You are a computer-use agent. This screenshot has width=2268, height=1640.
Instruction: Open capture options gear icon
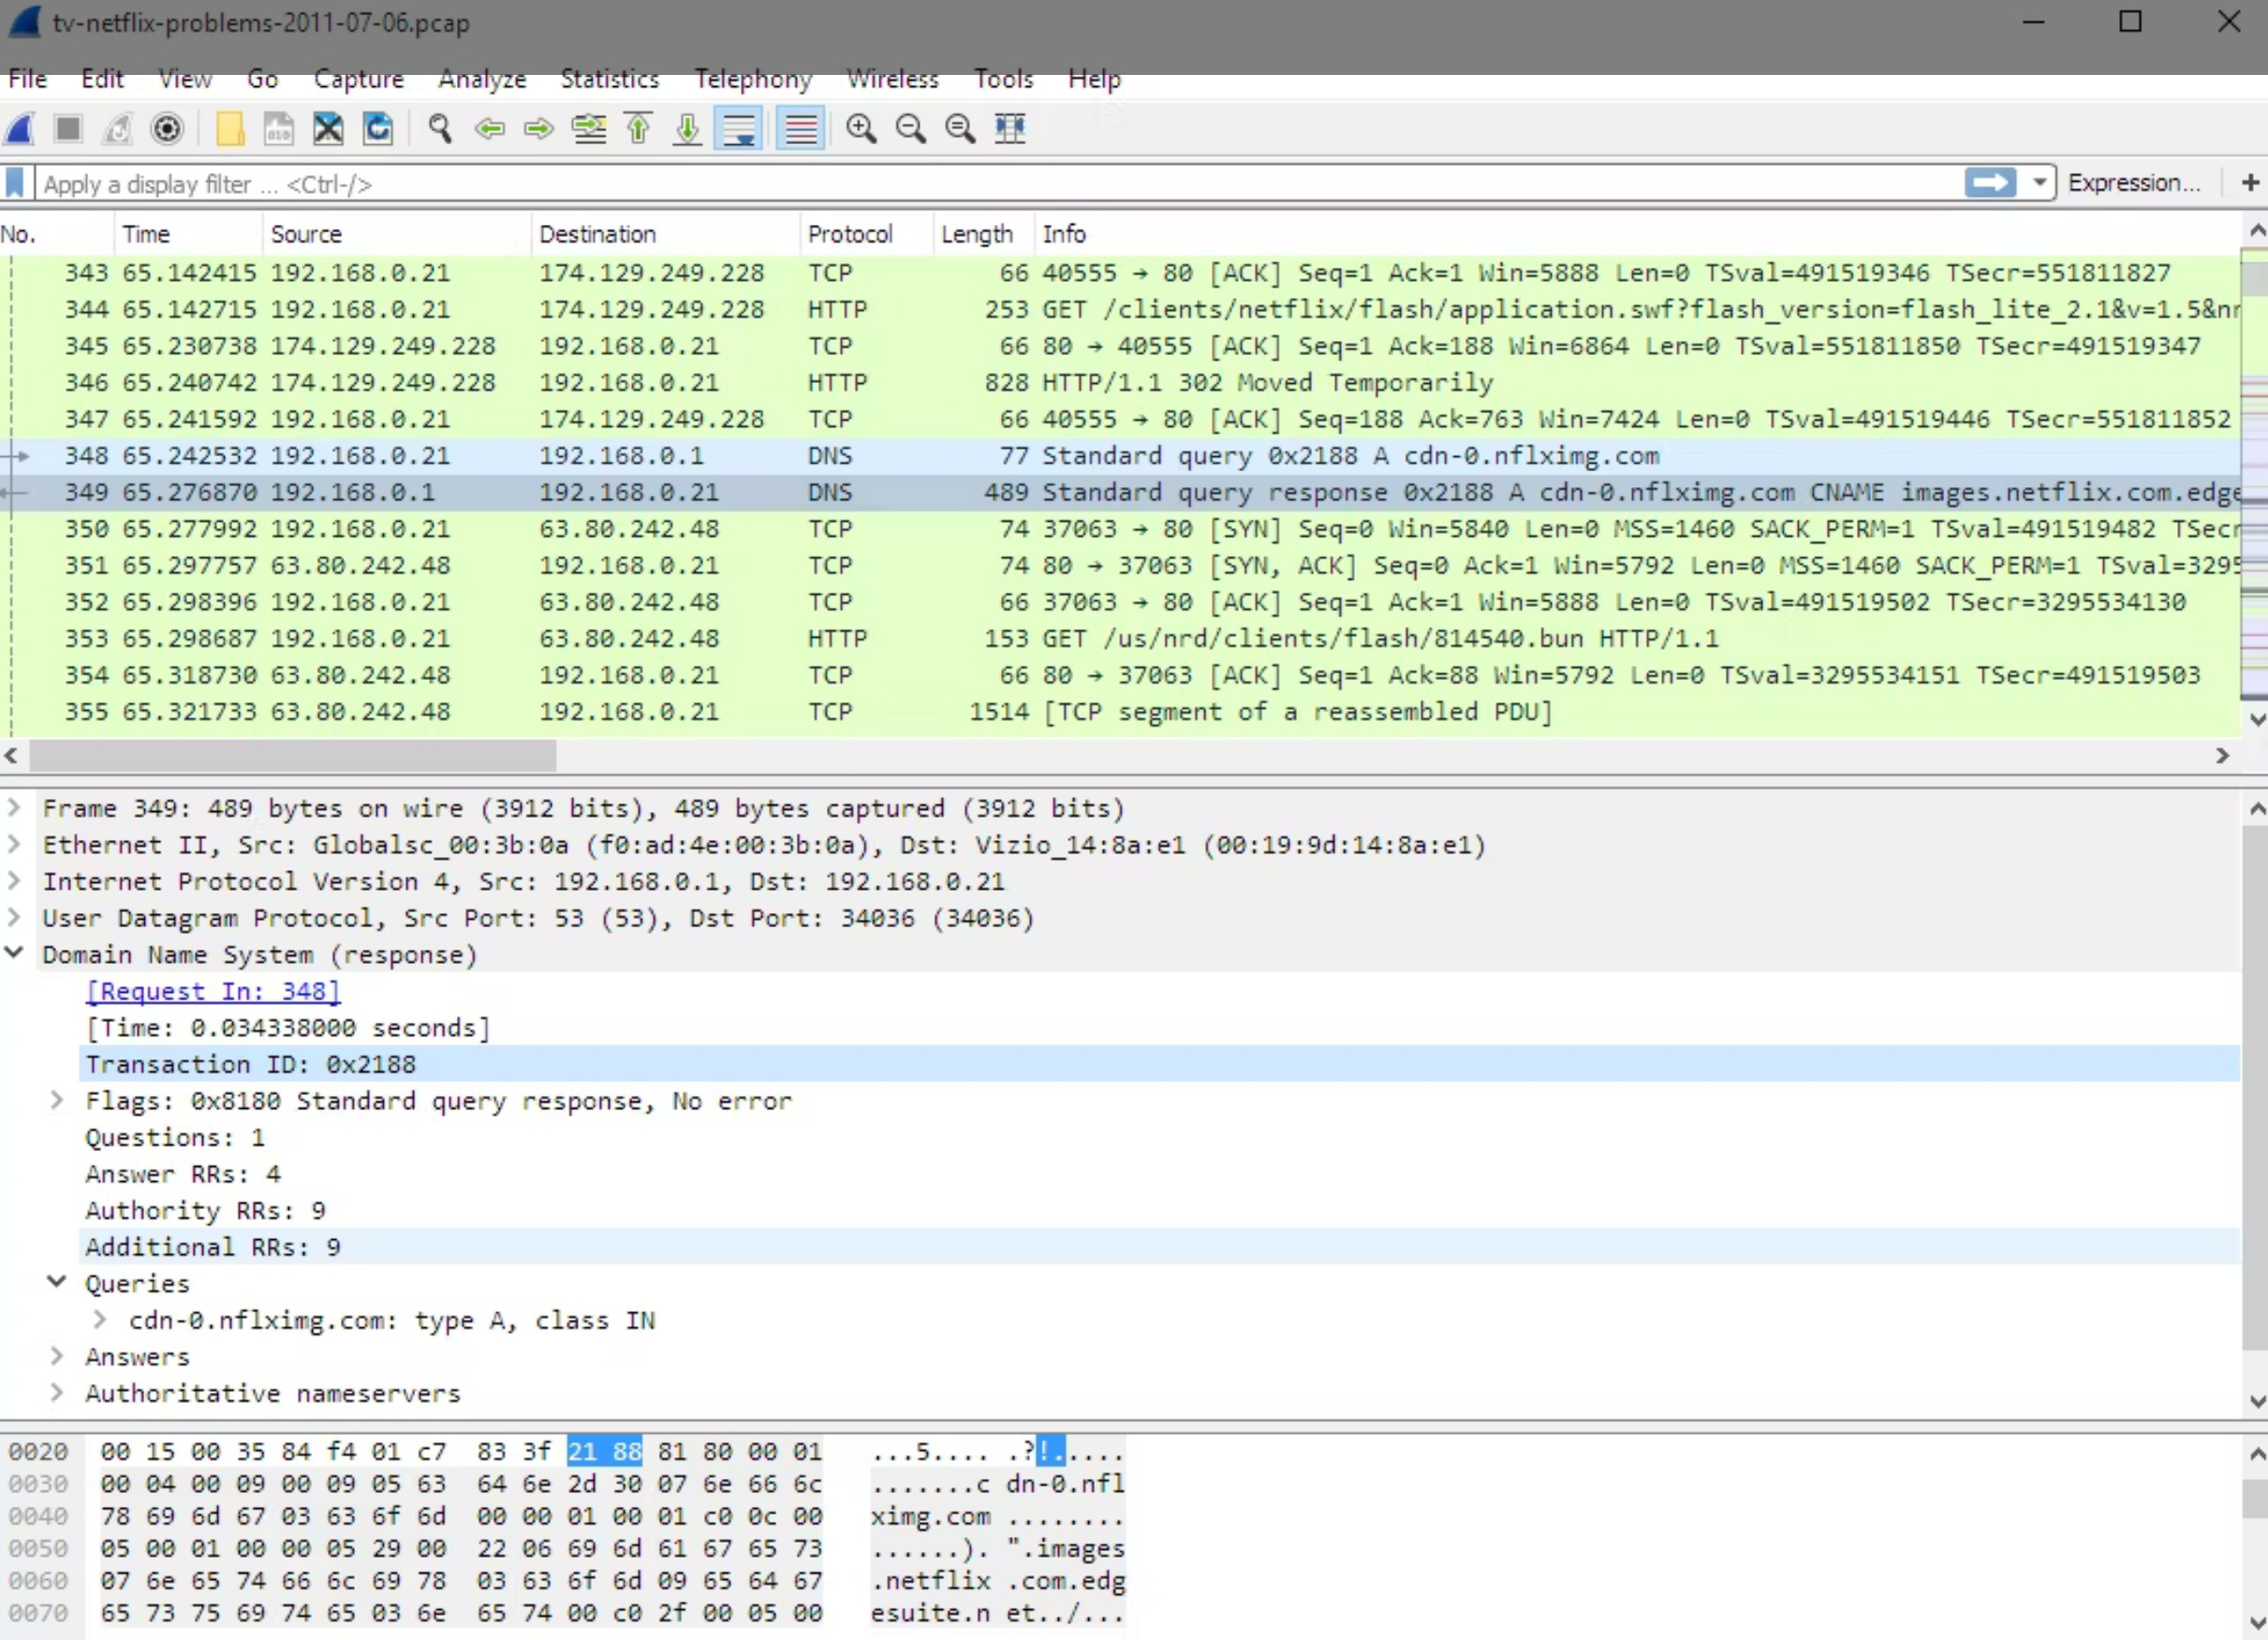point(167,129)
